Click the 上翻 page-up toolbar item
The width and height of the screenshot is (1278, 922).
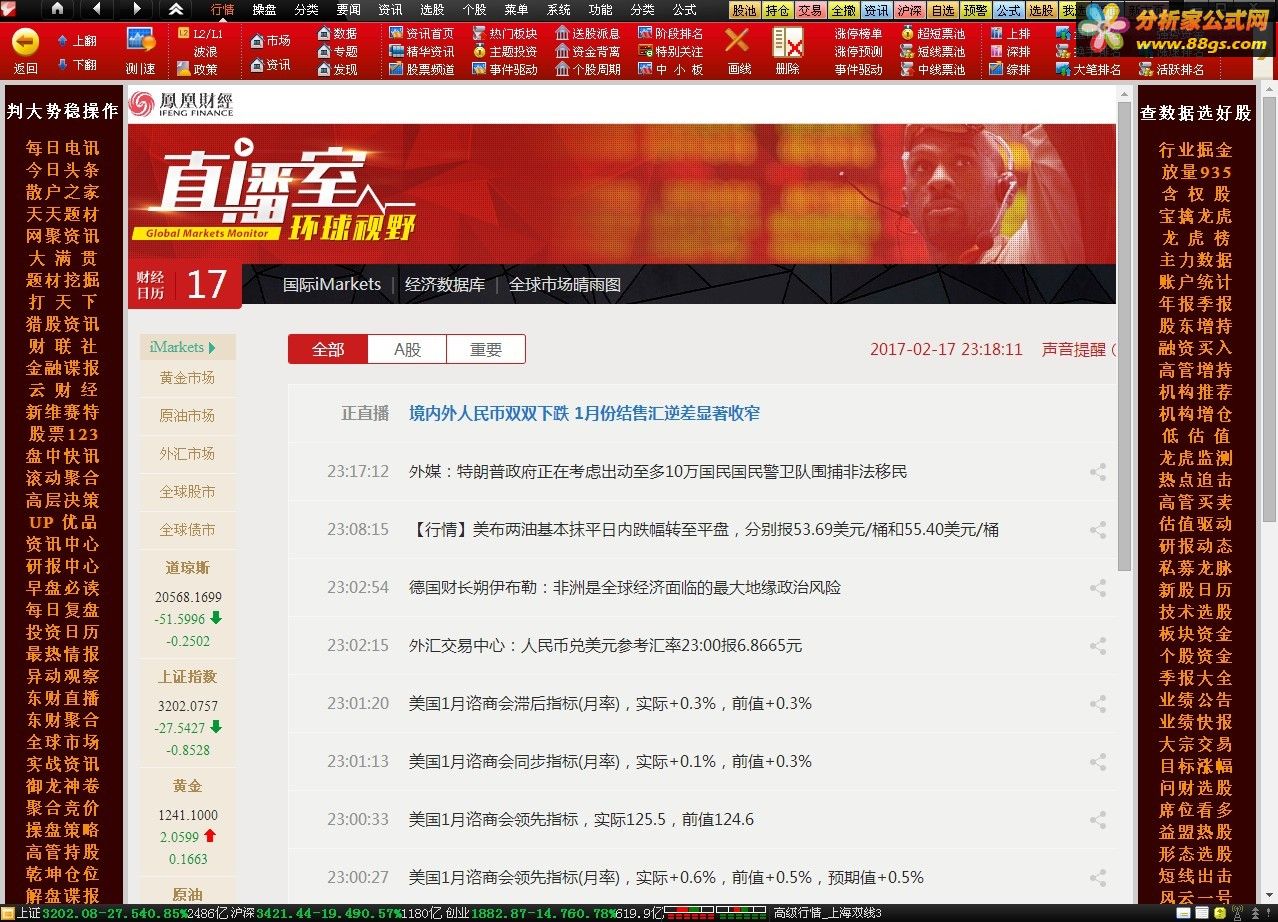pos(77,41)
